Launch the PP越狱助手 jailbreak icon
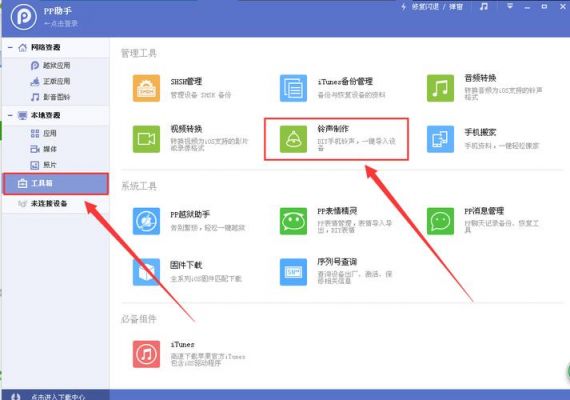 click(x=146, y=221)
